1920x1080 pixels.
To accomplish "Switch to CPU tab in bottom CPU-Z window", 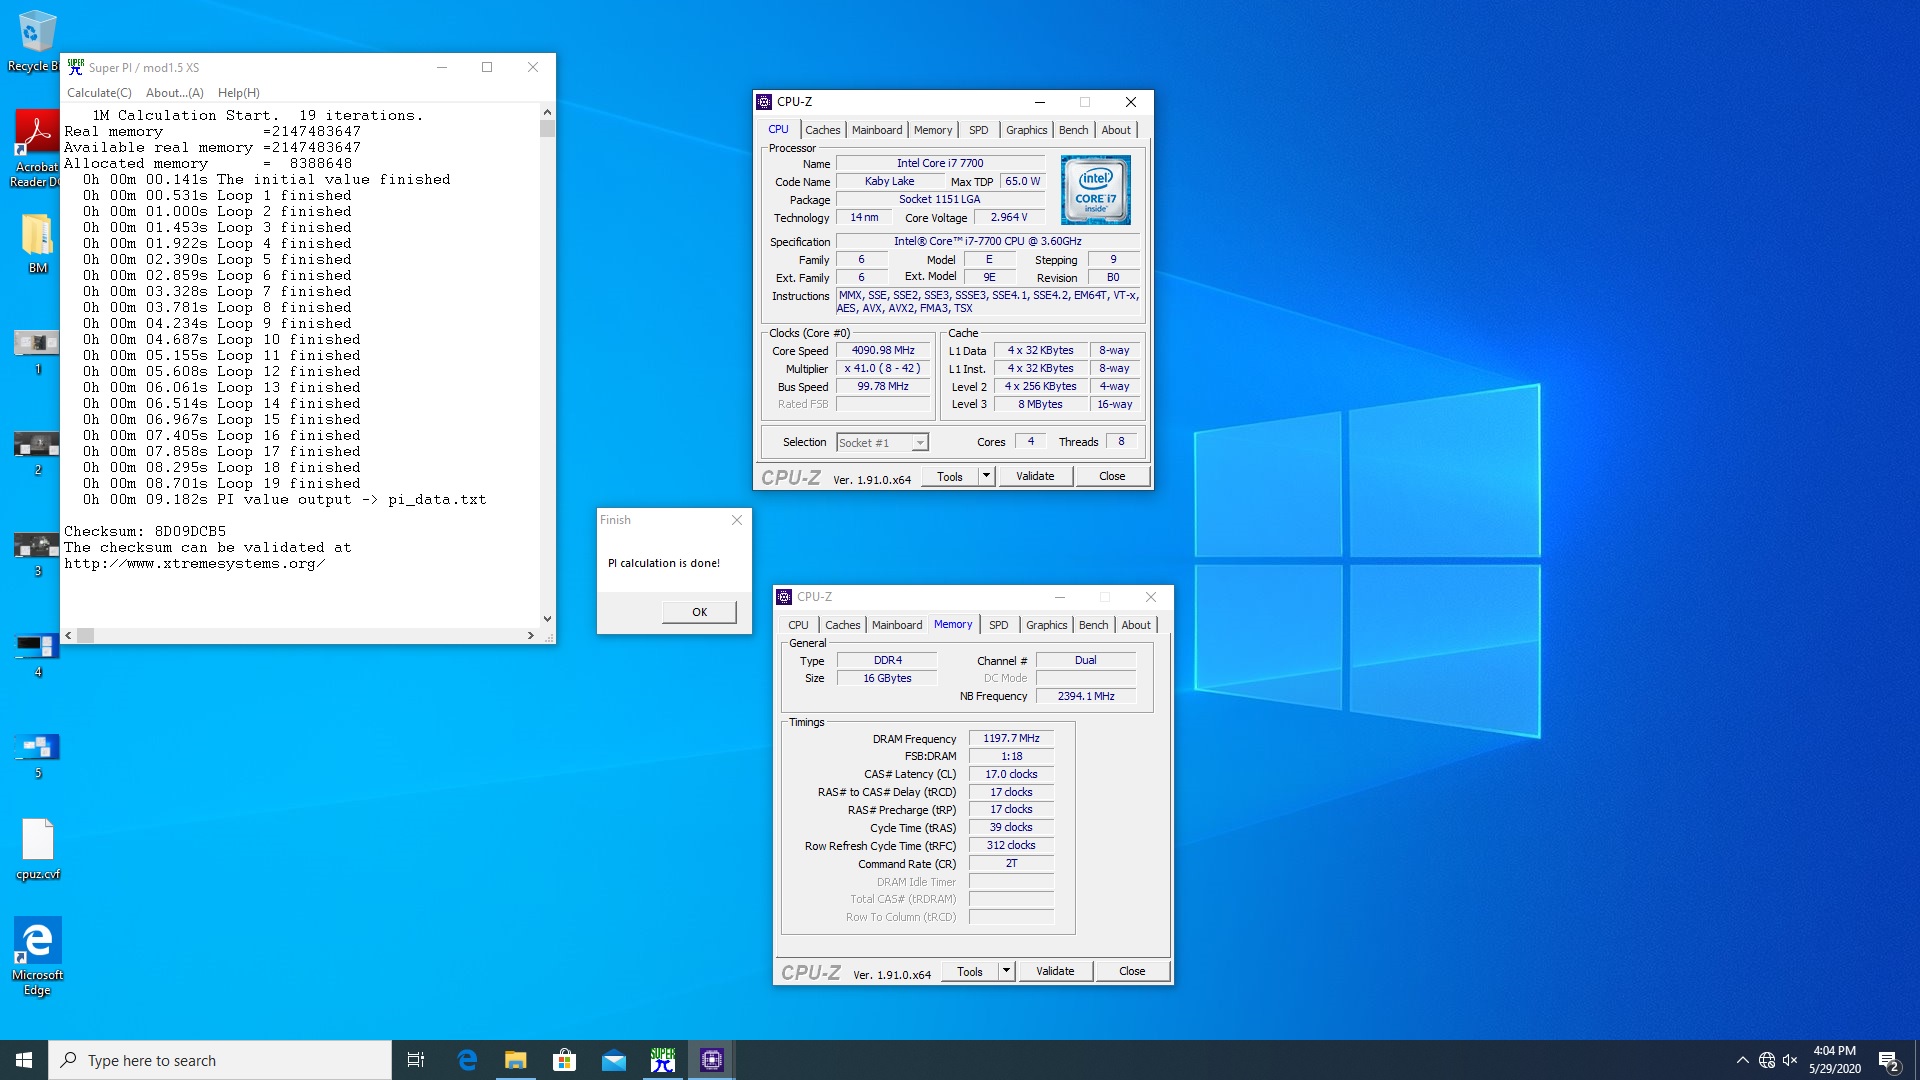I will point(798,625).
